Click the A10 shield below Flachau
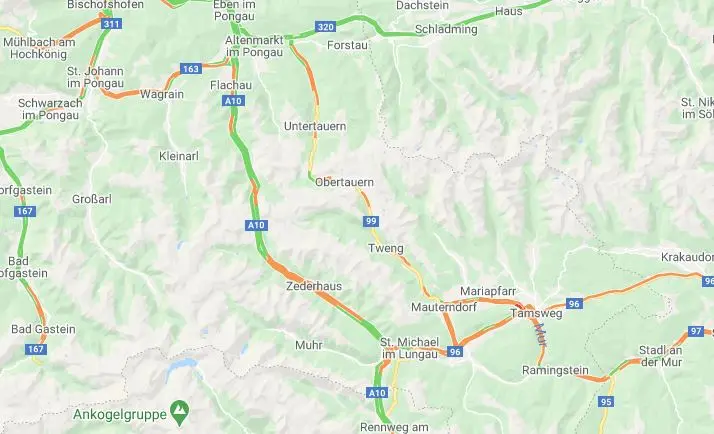Viewport: 714px width, 434px height. (234, 101)
